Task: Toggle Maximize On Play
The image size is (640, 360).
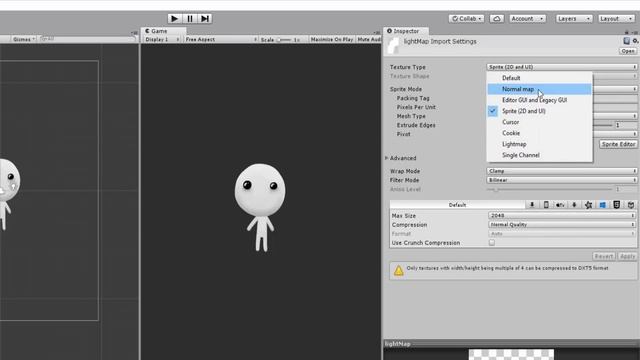Action: (332, 40)
